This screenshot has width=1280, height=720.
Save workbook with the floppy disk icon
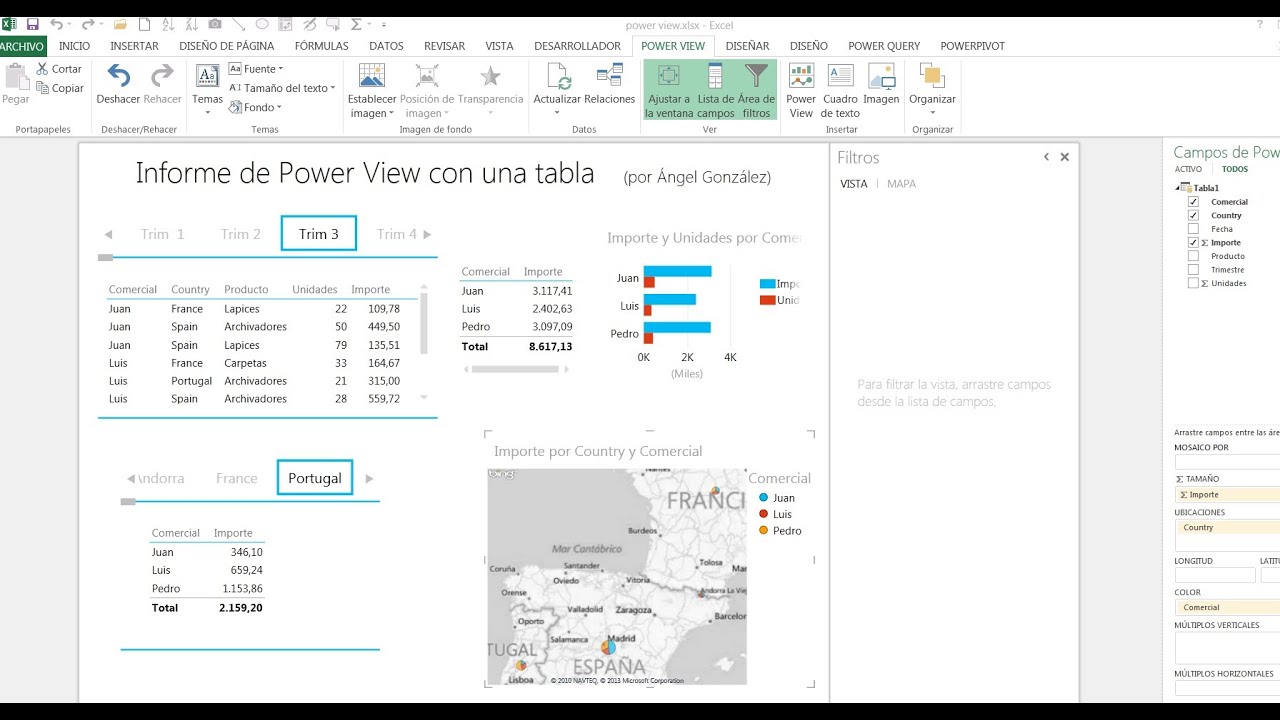click(x=33, y=24)
